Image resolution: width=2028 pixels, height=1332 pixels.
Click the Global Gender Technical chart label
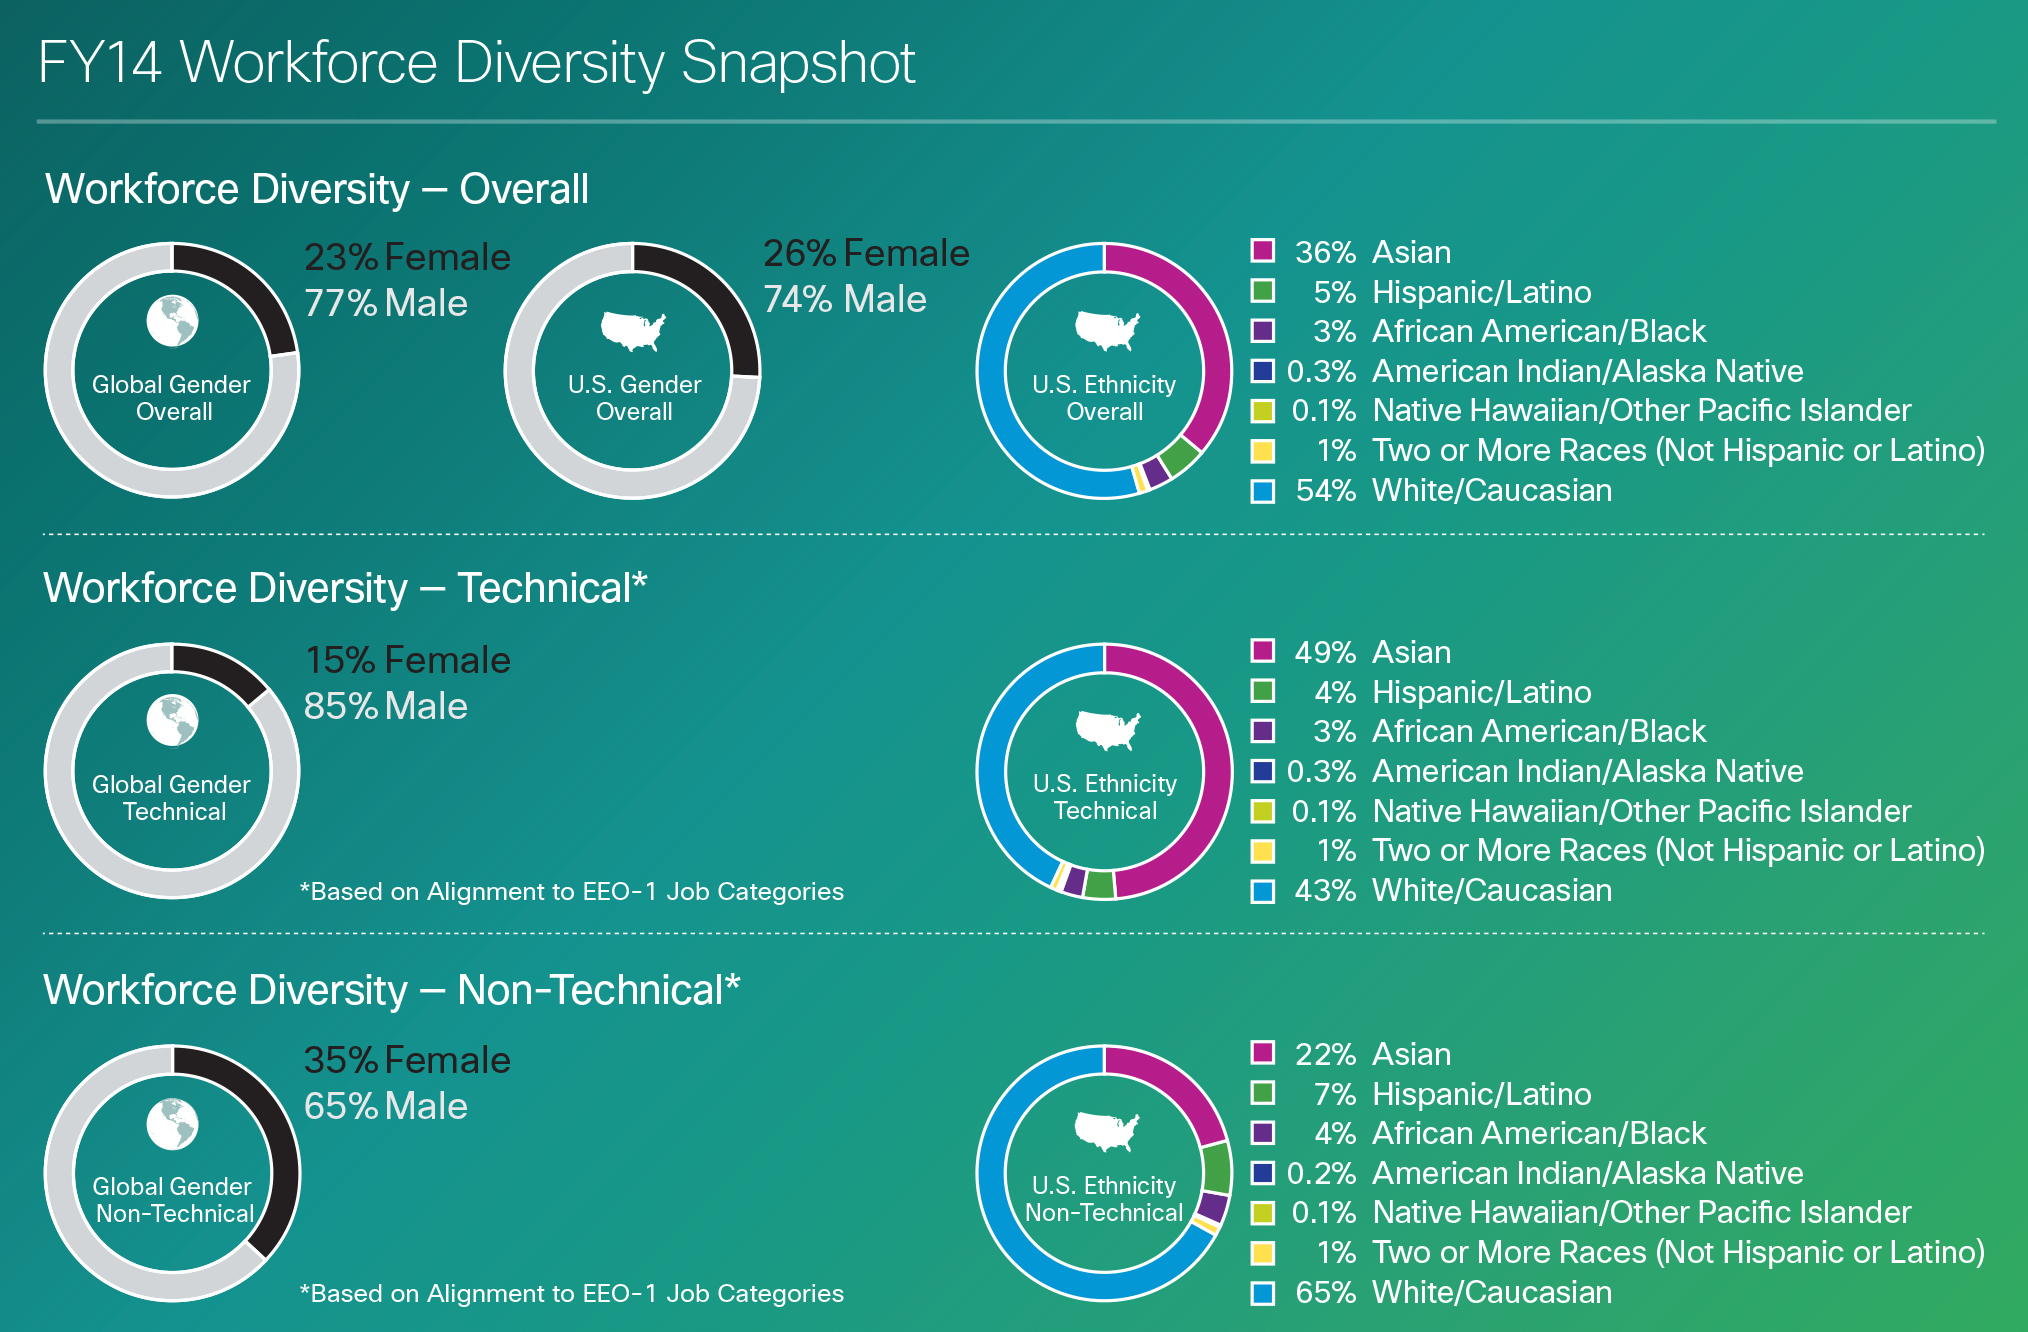click(x=172, y=798)
